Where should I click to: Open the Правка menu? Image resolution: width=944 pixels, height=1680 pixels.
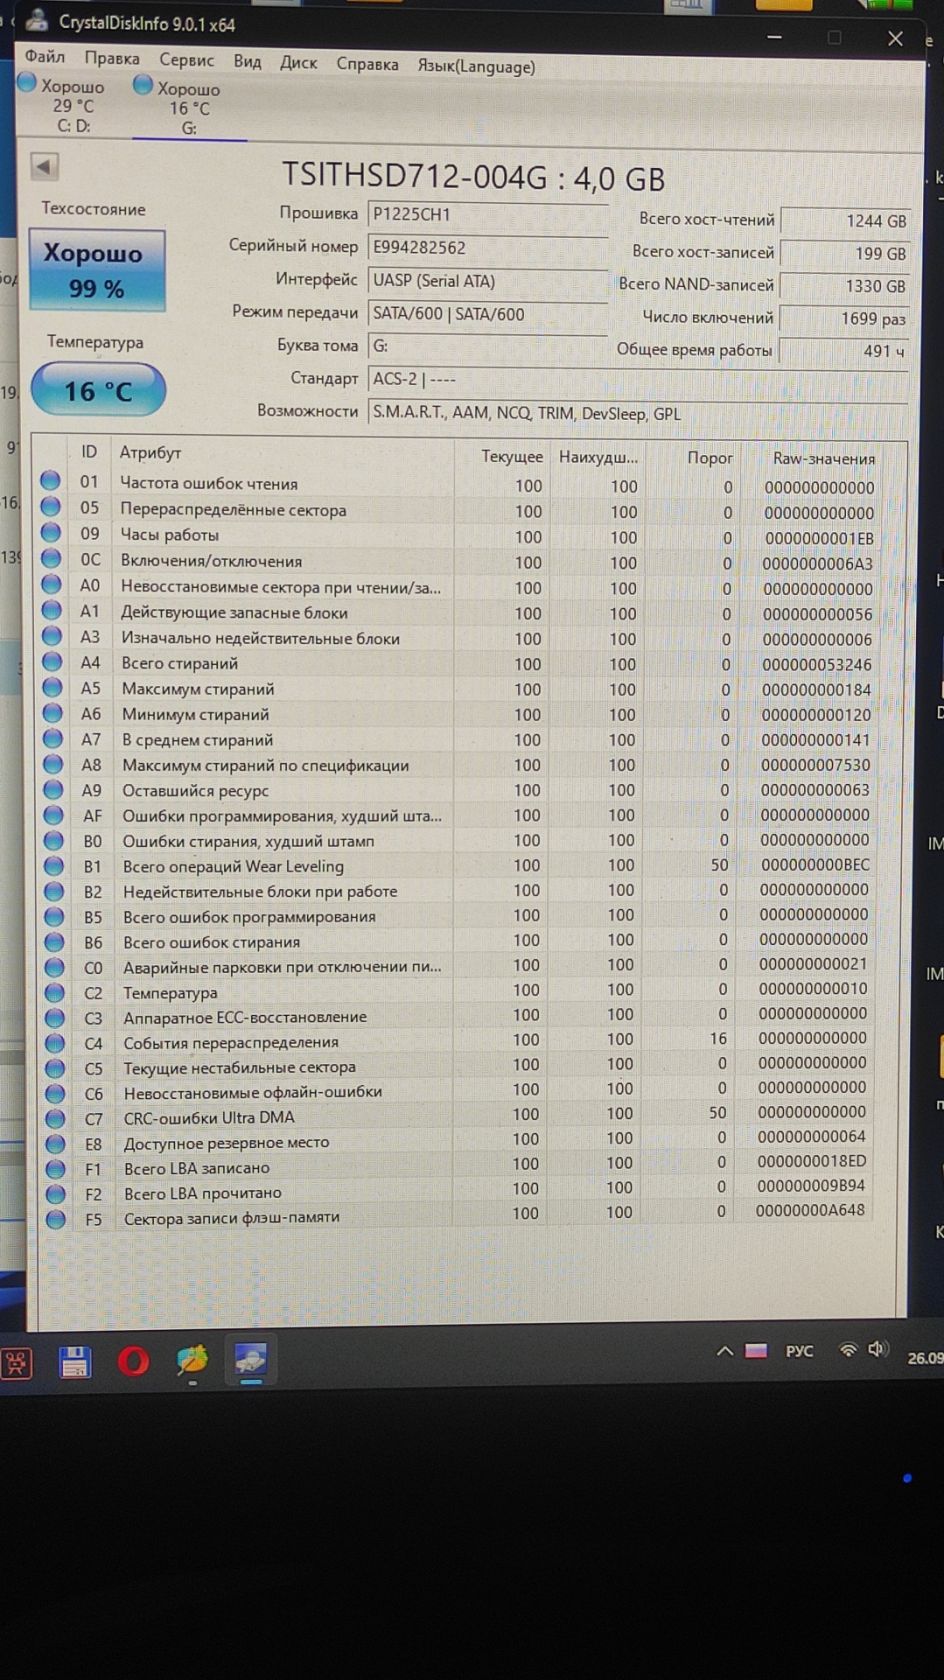[112, 59]
